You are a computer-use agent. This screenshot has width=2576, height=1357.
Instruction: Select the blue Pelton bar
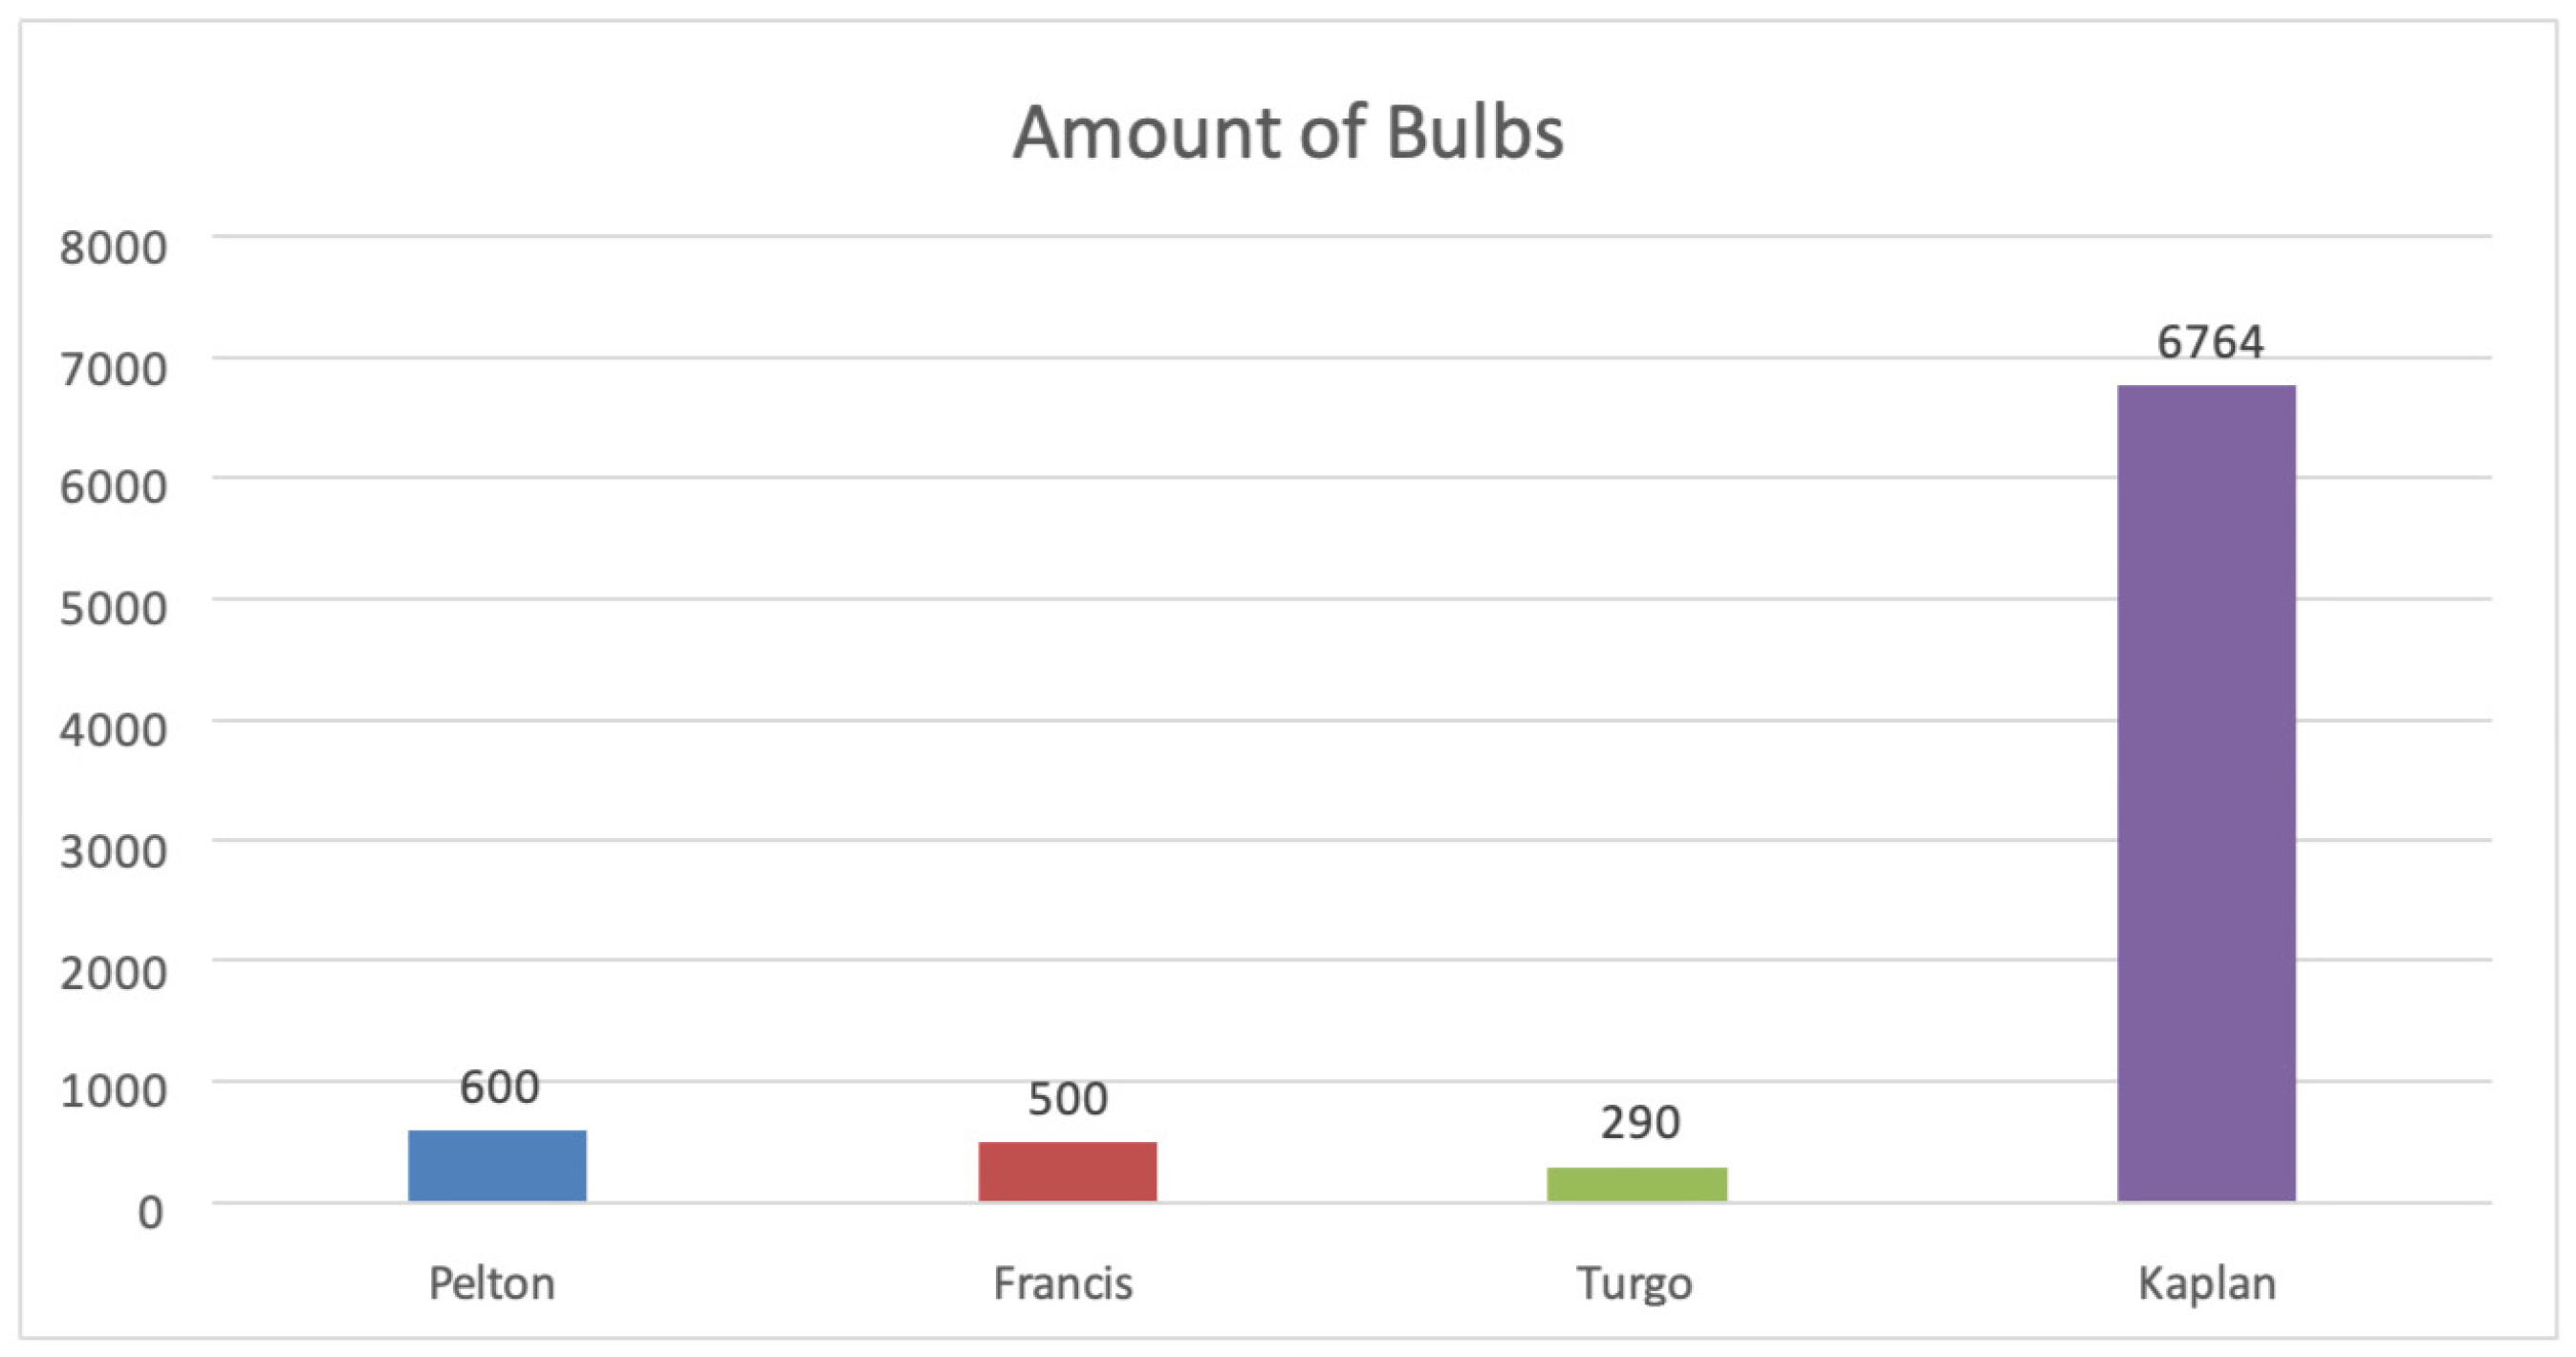pyautogui.click(x=497, y=1165)
